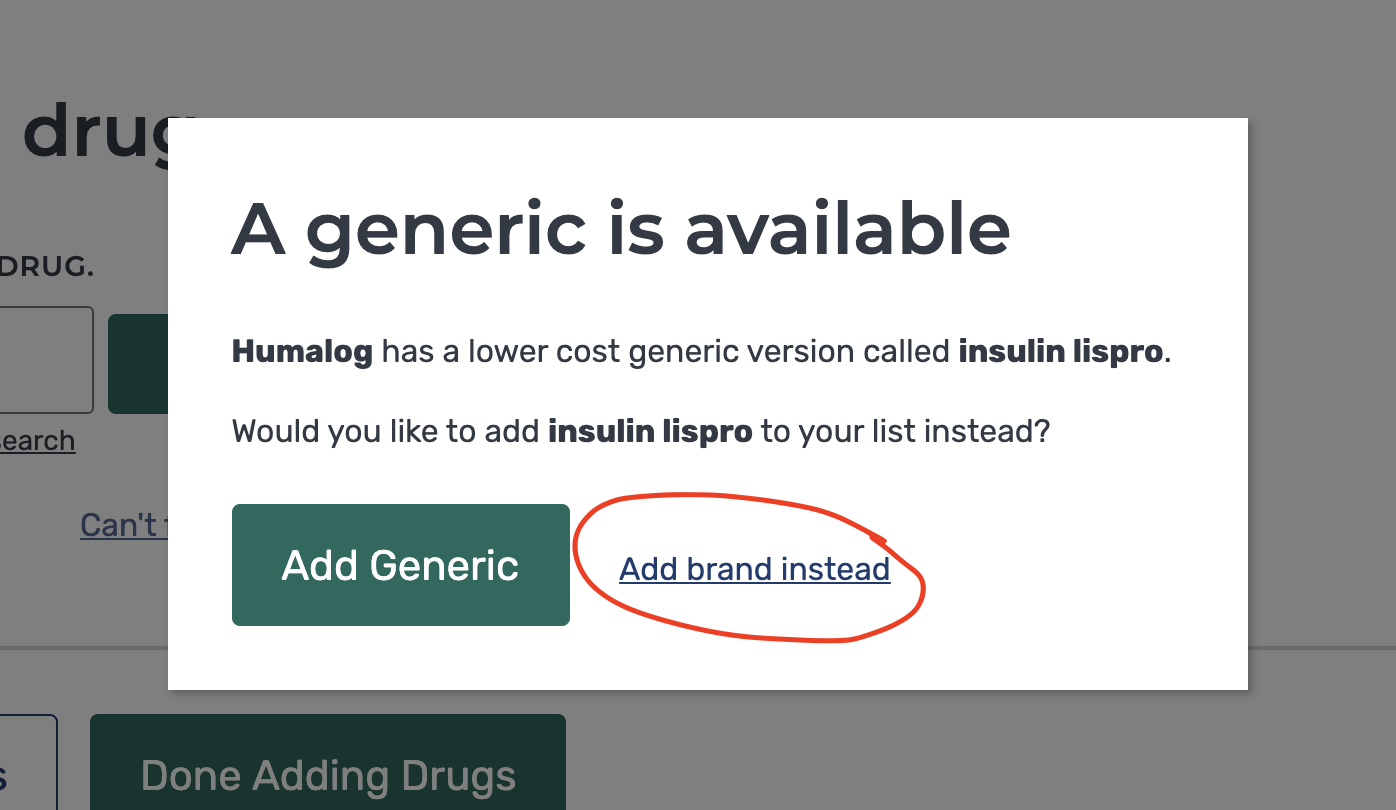The width and height of the screenshot is (1396, 810).
Task: Focus the drug name input field behind dialog
Action: tap(45, 360)
